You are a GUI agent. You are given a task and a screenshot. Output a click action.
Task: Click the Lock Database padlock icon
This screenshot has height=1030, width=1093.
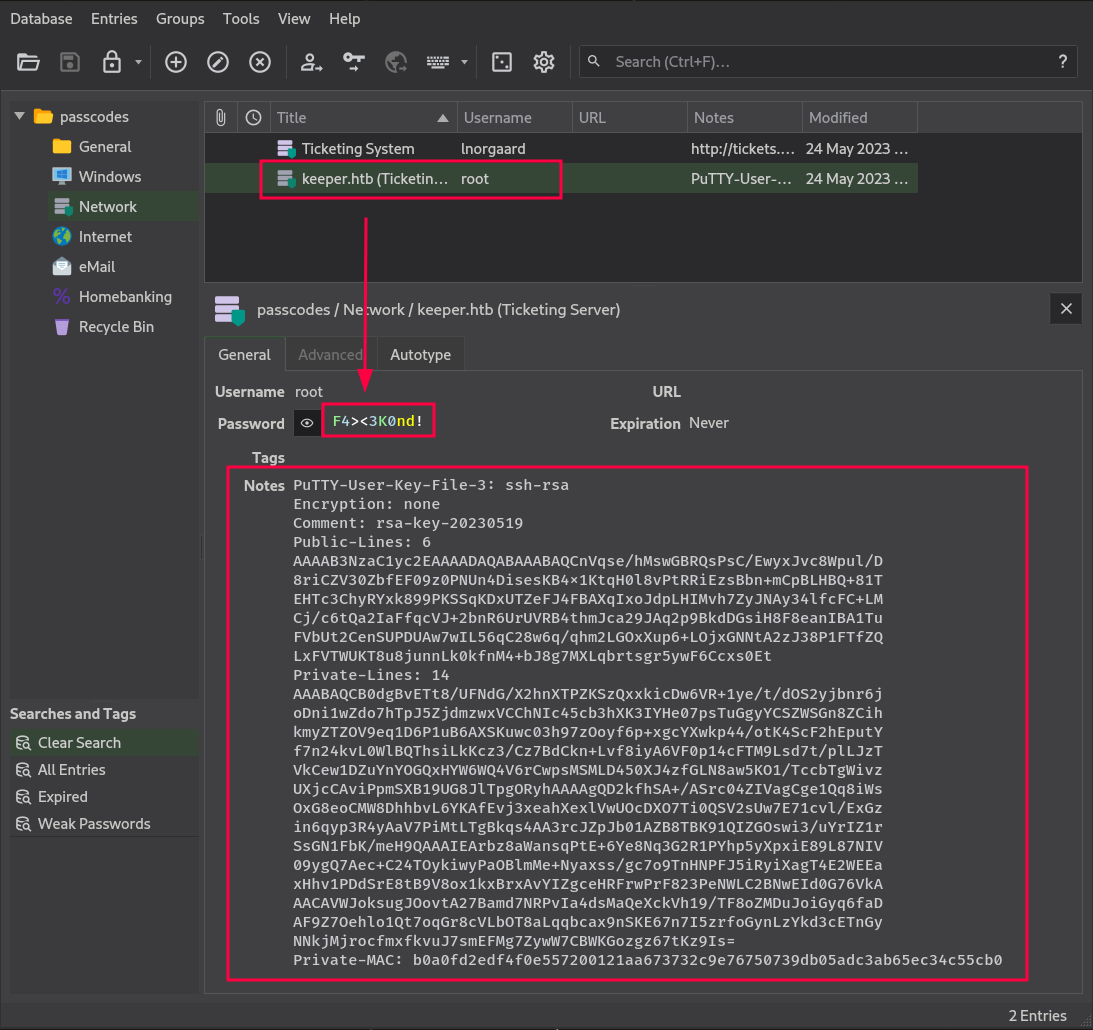(x=112, y=62)
